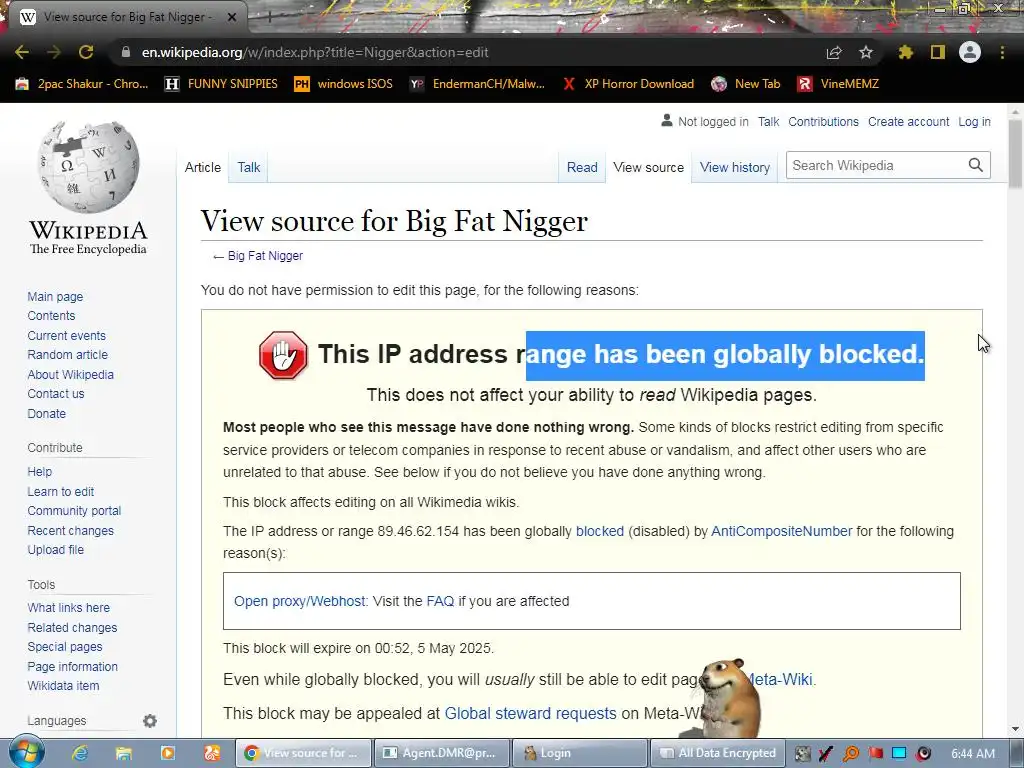This screenshot has width=1024, height=768.
Task: Launch Internet Explorer from the taskbar
Action: tap(80, 753)
